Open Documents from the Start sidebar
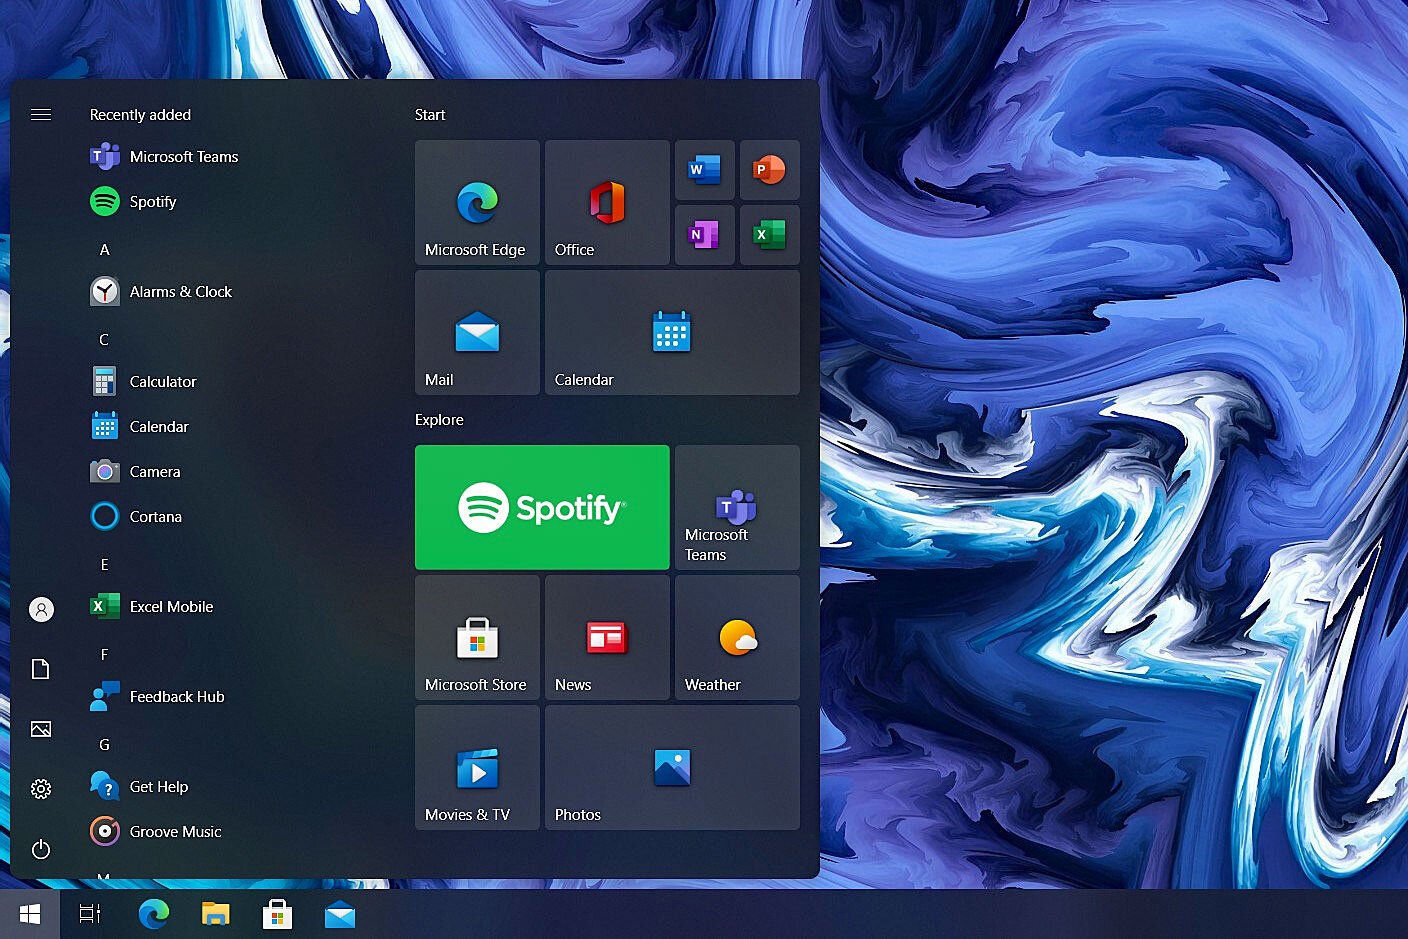This screenshot has width=1408, height=939. point(41,669)
